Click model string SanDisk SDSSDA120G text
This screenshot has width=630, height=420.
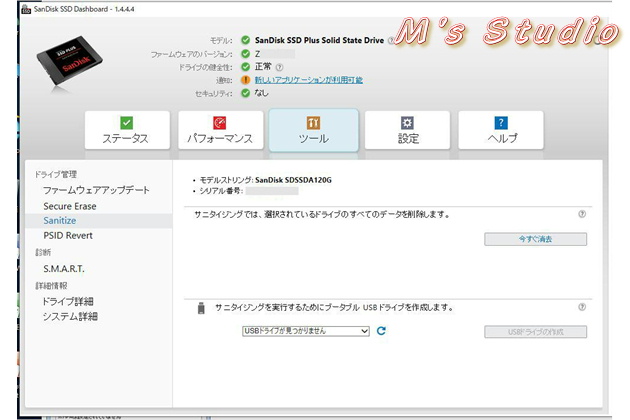[x=293, y=180]
